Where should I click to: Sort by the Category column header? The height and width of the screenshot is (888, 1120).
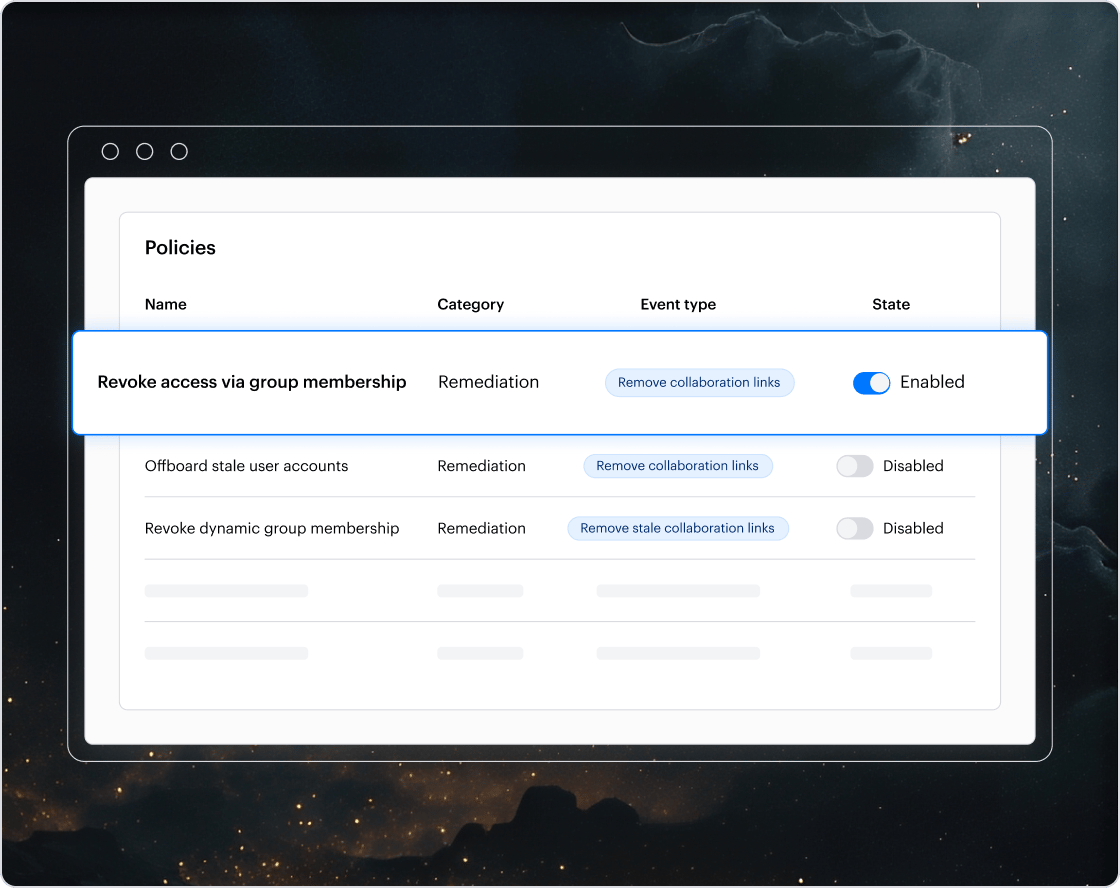[470, 304]
